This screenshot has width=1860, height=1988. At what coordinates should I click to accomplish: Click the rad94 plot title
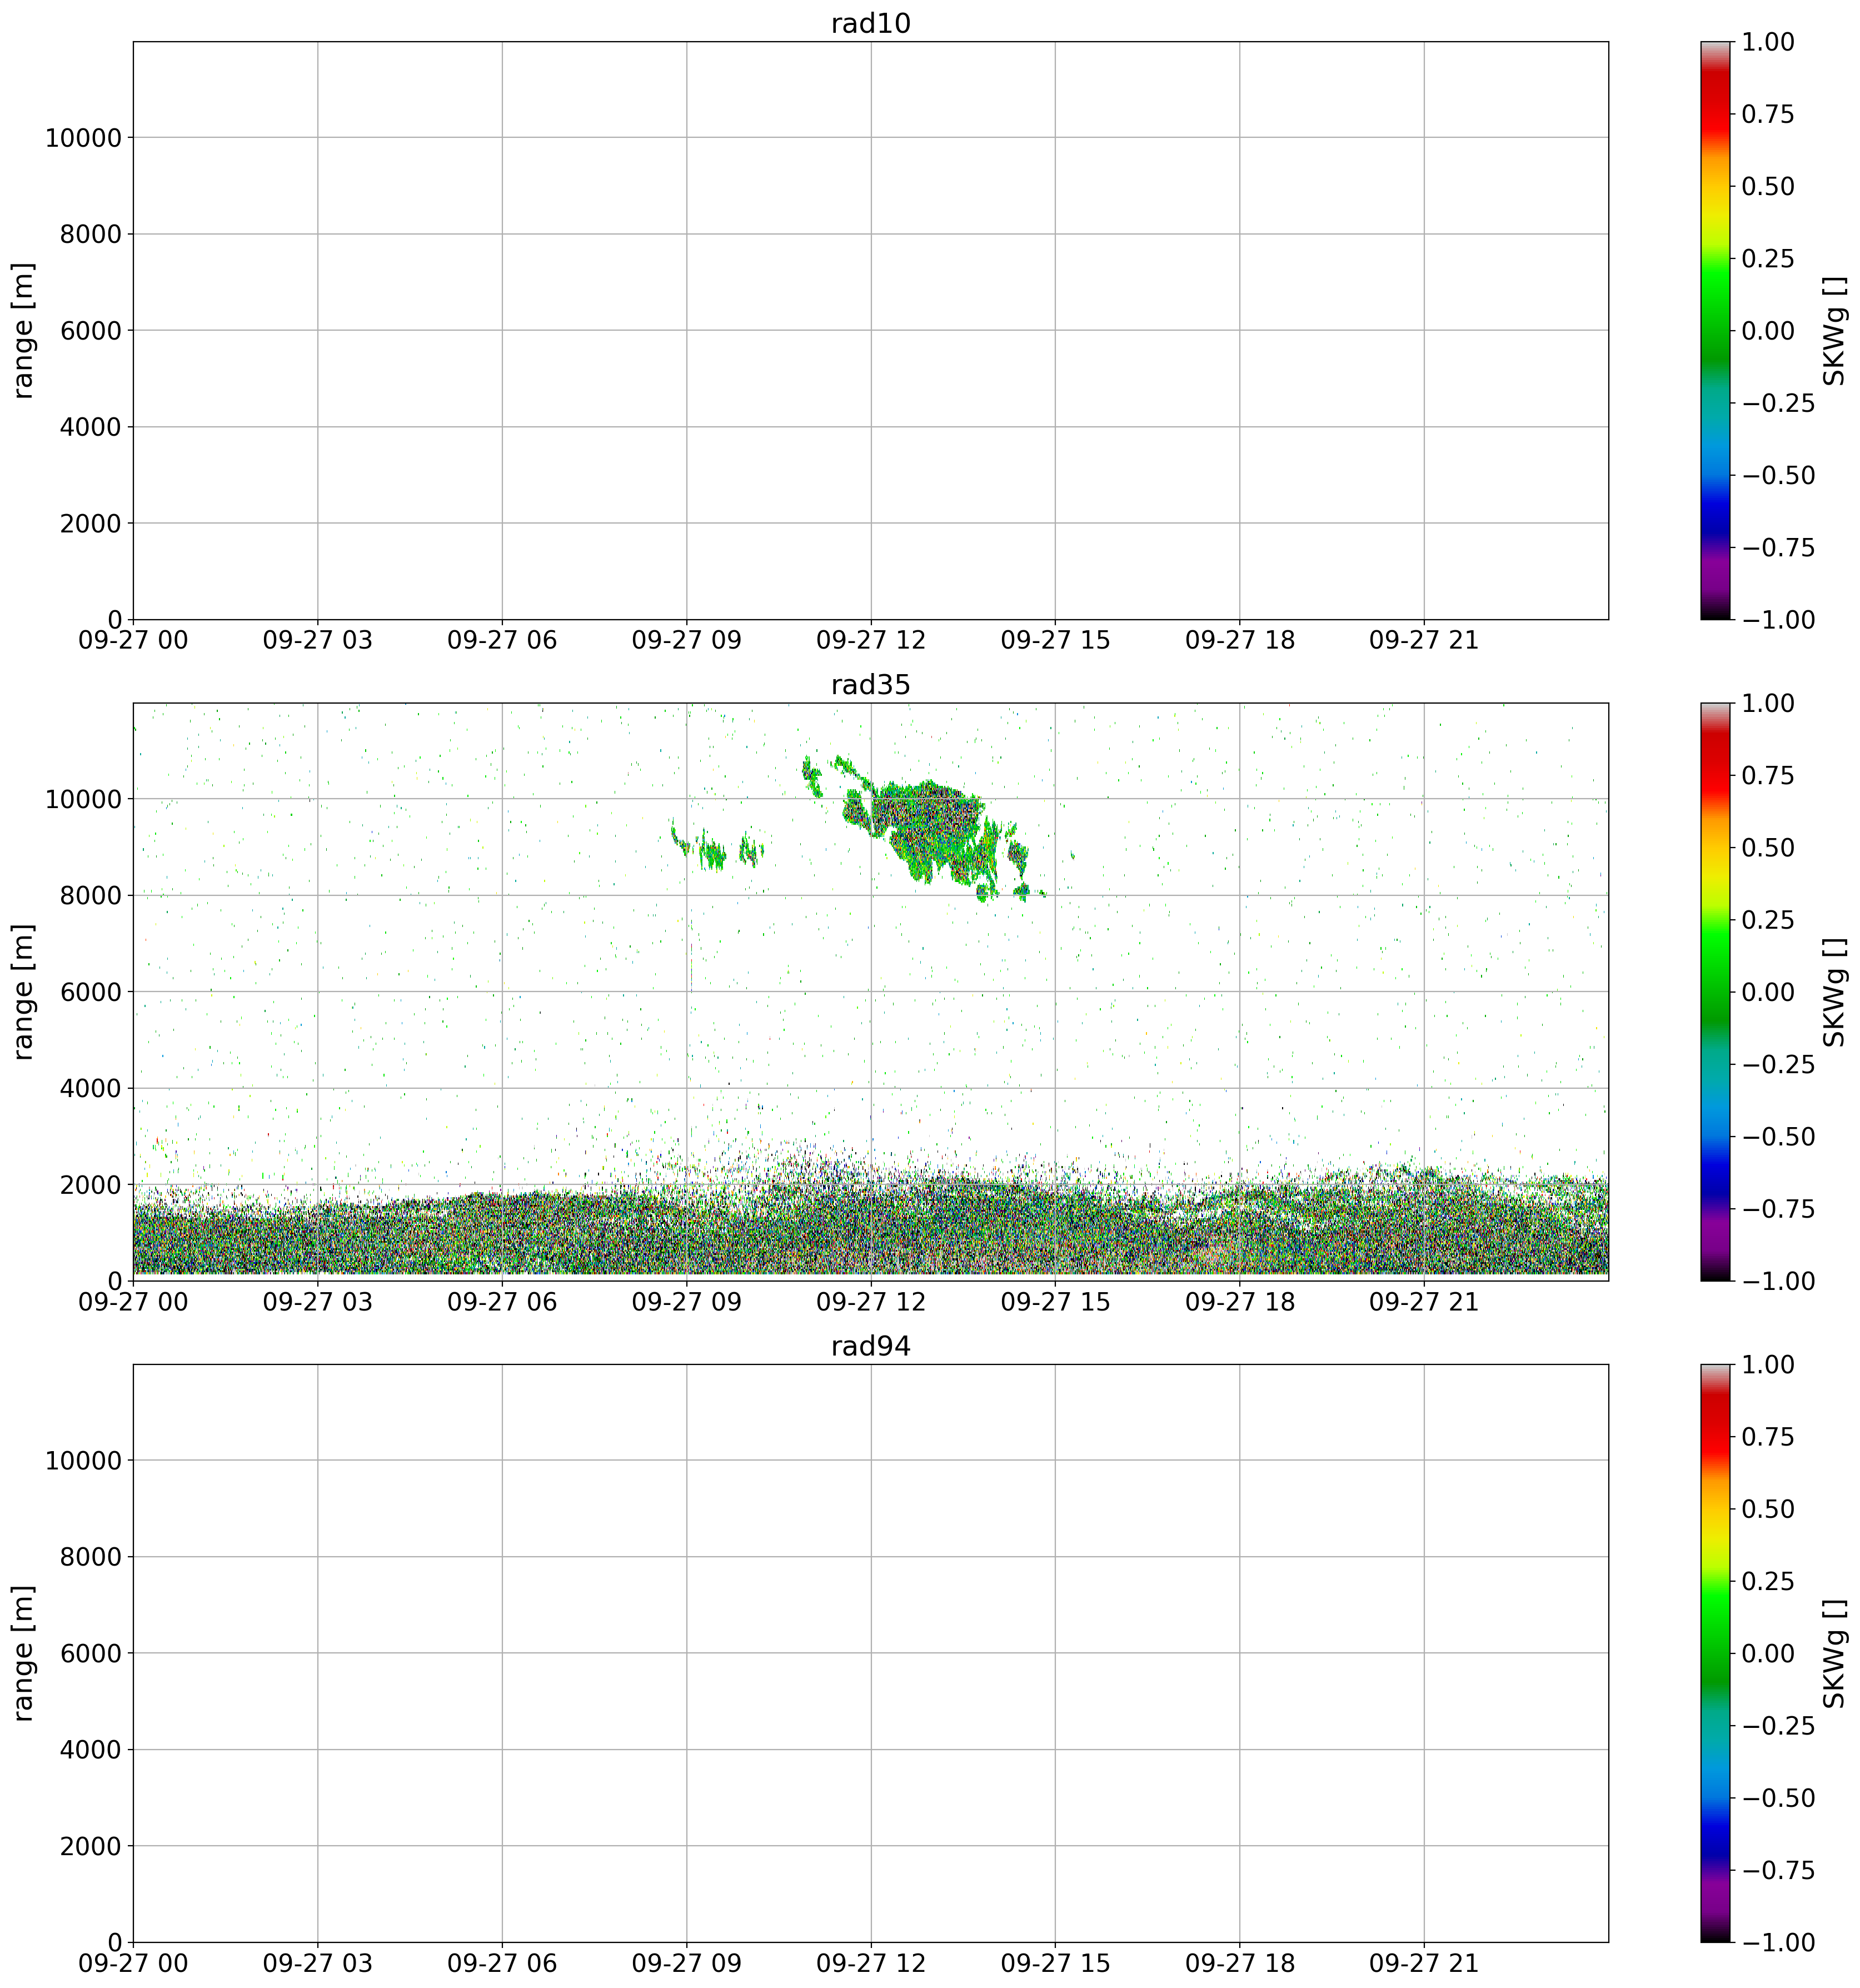click(870, 1346)
